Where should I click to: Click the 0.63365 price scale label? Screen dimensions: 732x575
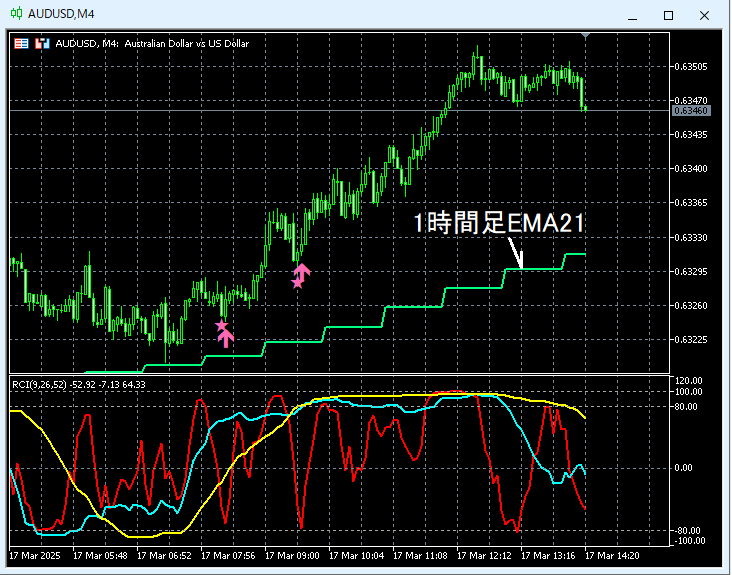(x=691, y=203)
